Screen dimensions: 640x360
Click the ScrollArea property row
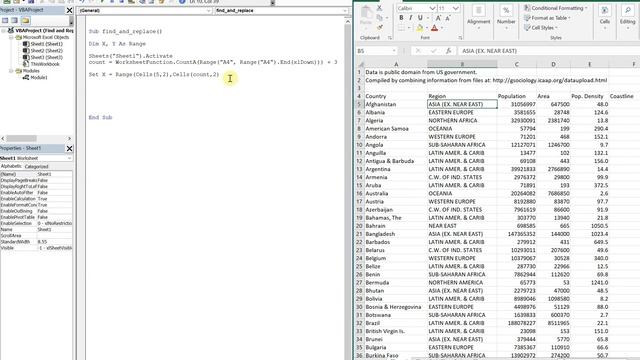[36, 236]
